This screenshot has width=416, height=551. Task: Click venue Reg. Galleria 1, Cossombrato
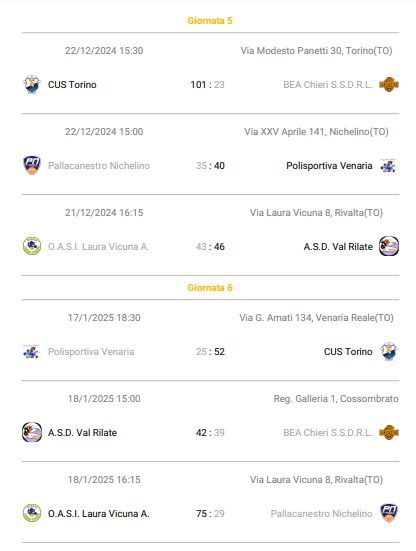(336, 398)
